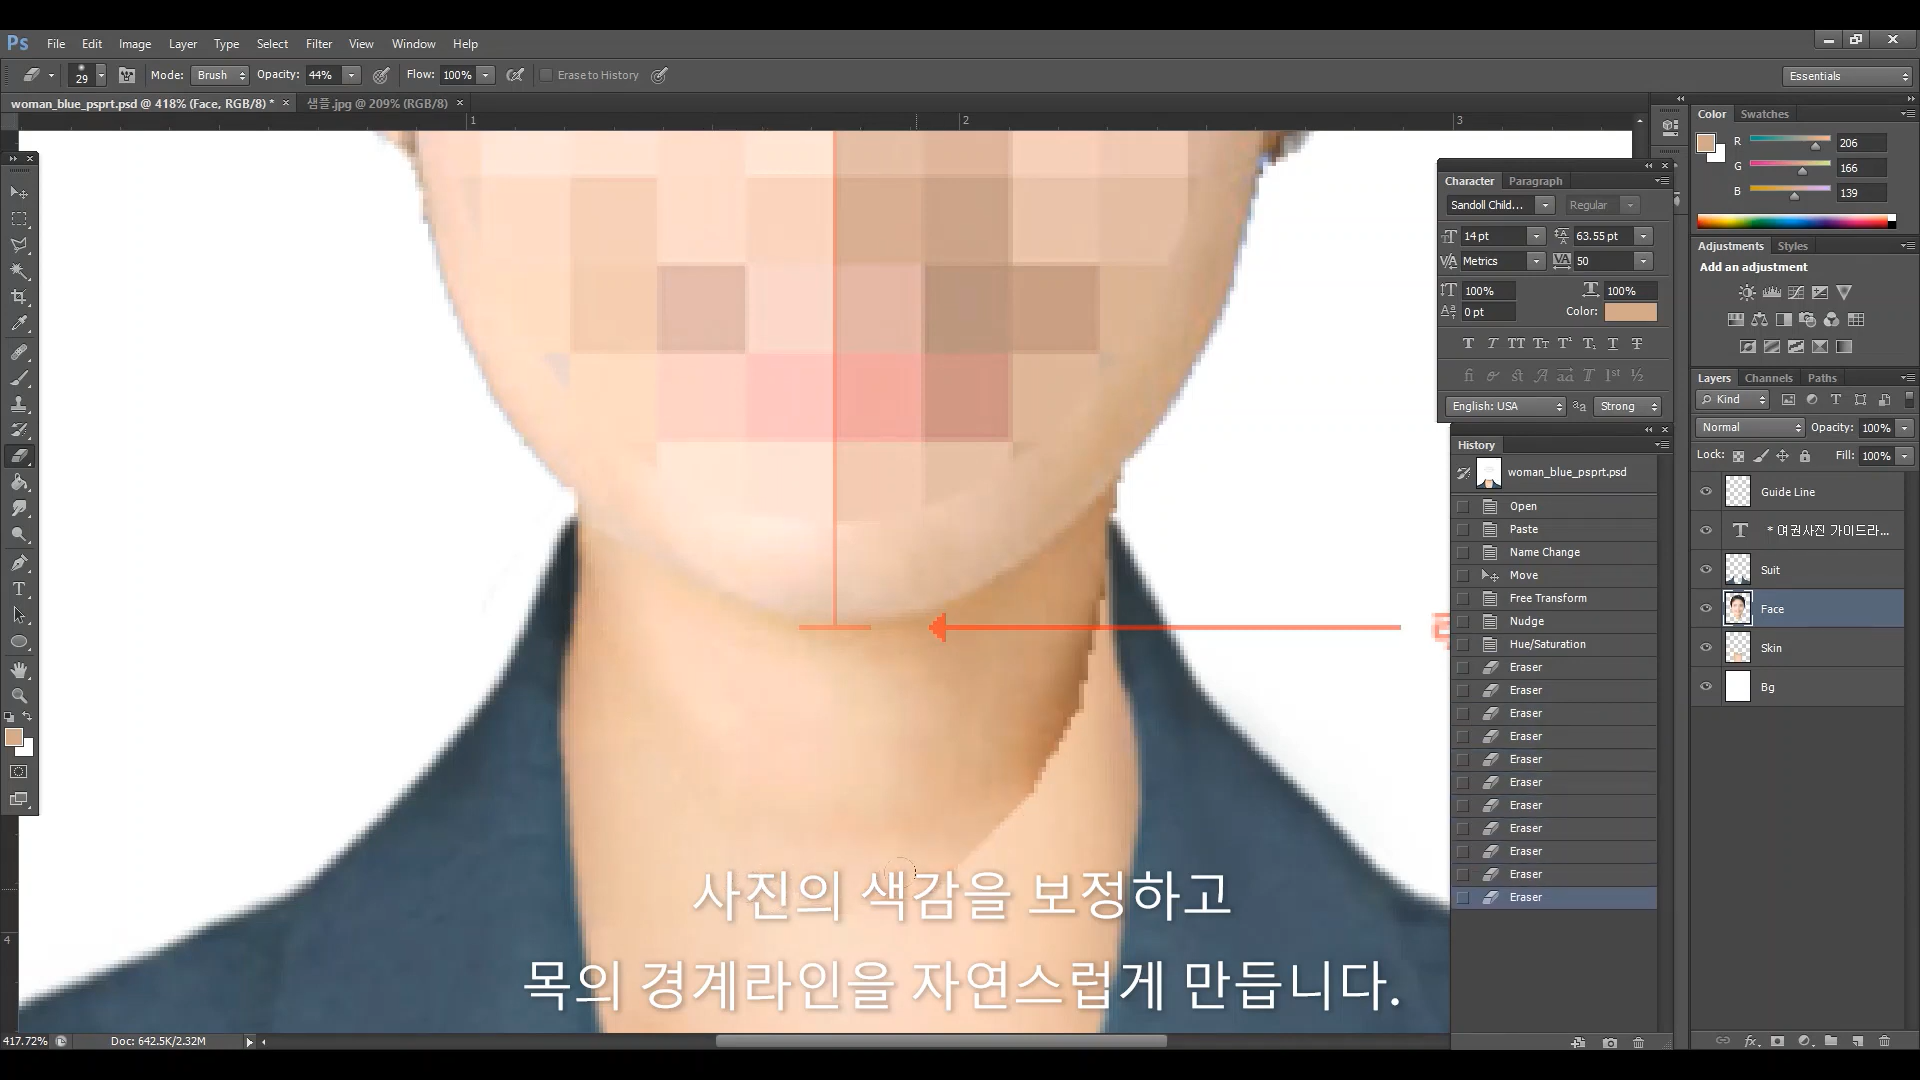1920x1080 pixels.
Task: Toggle visibility of Guide Line layer
Action: (x=1706, y=492)
